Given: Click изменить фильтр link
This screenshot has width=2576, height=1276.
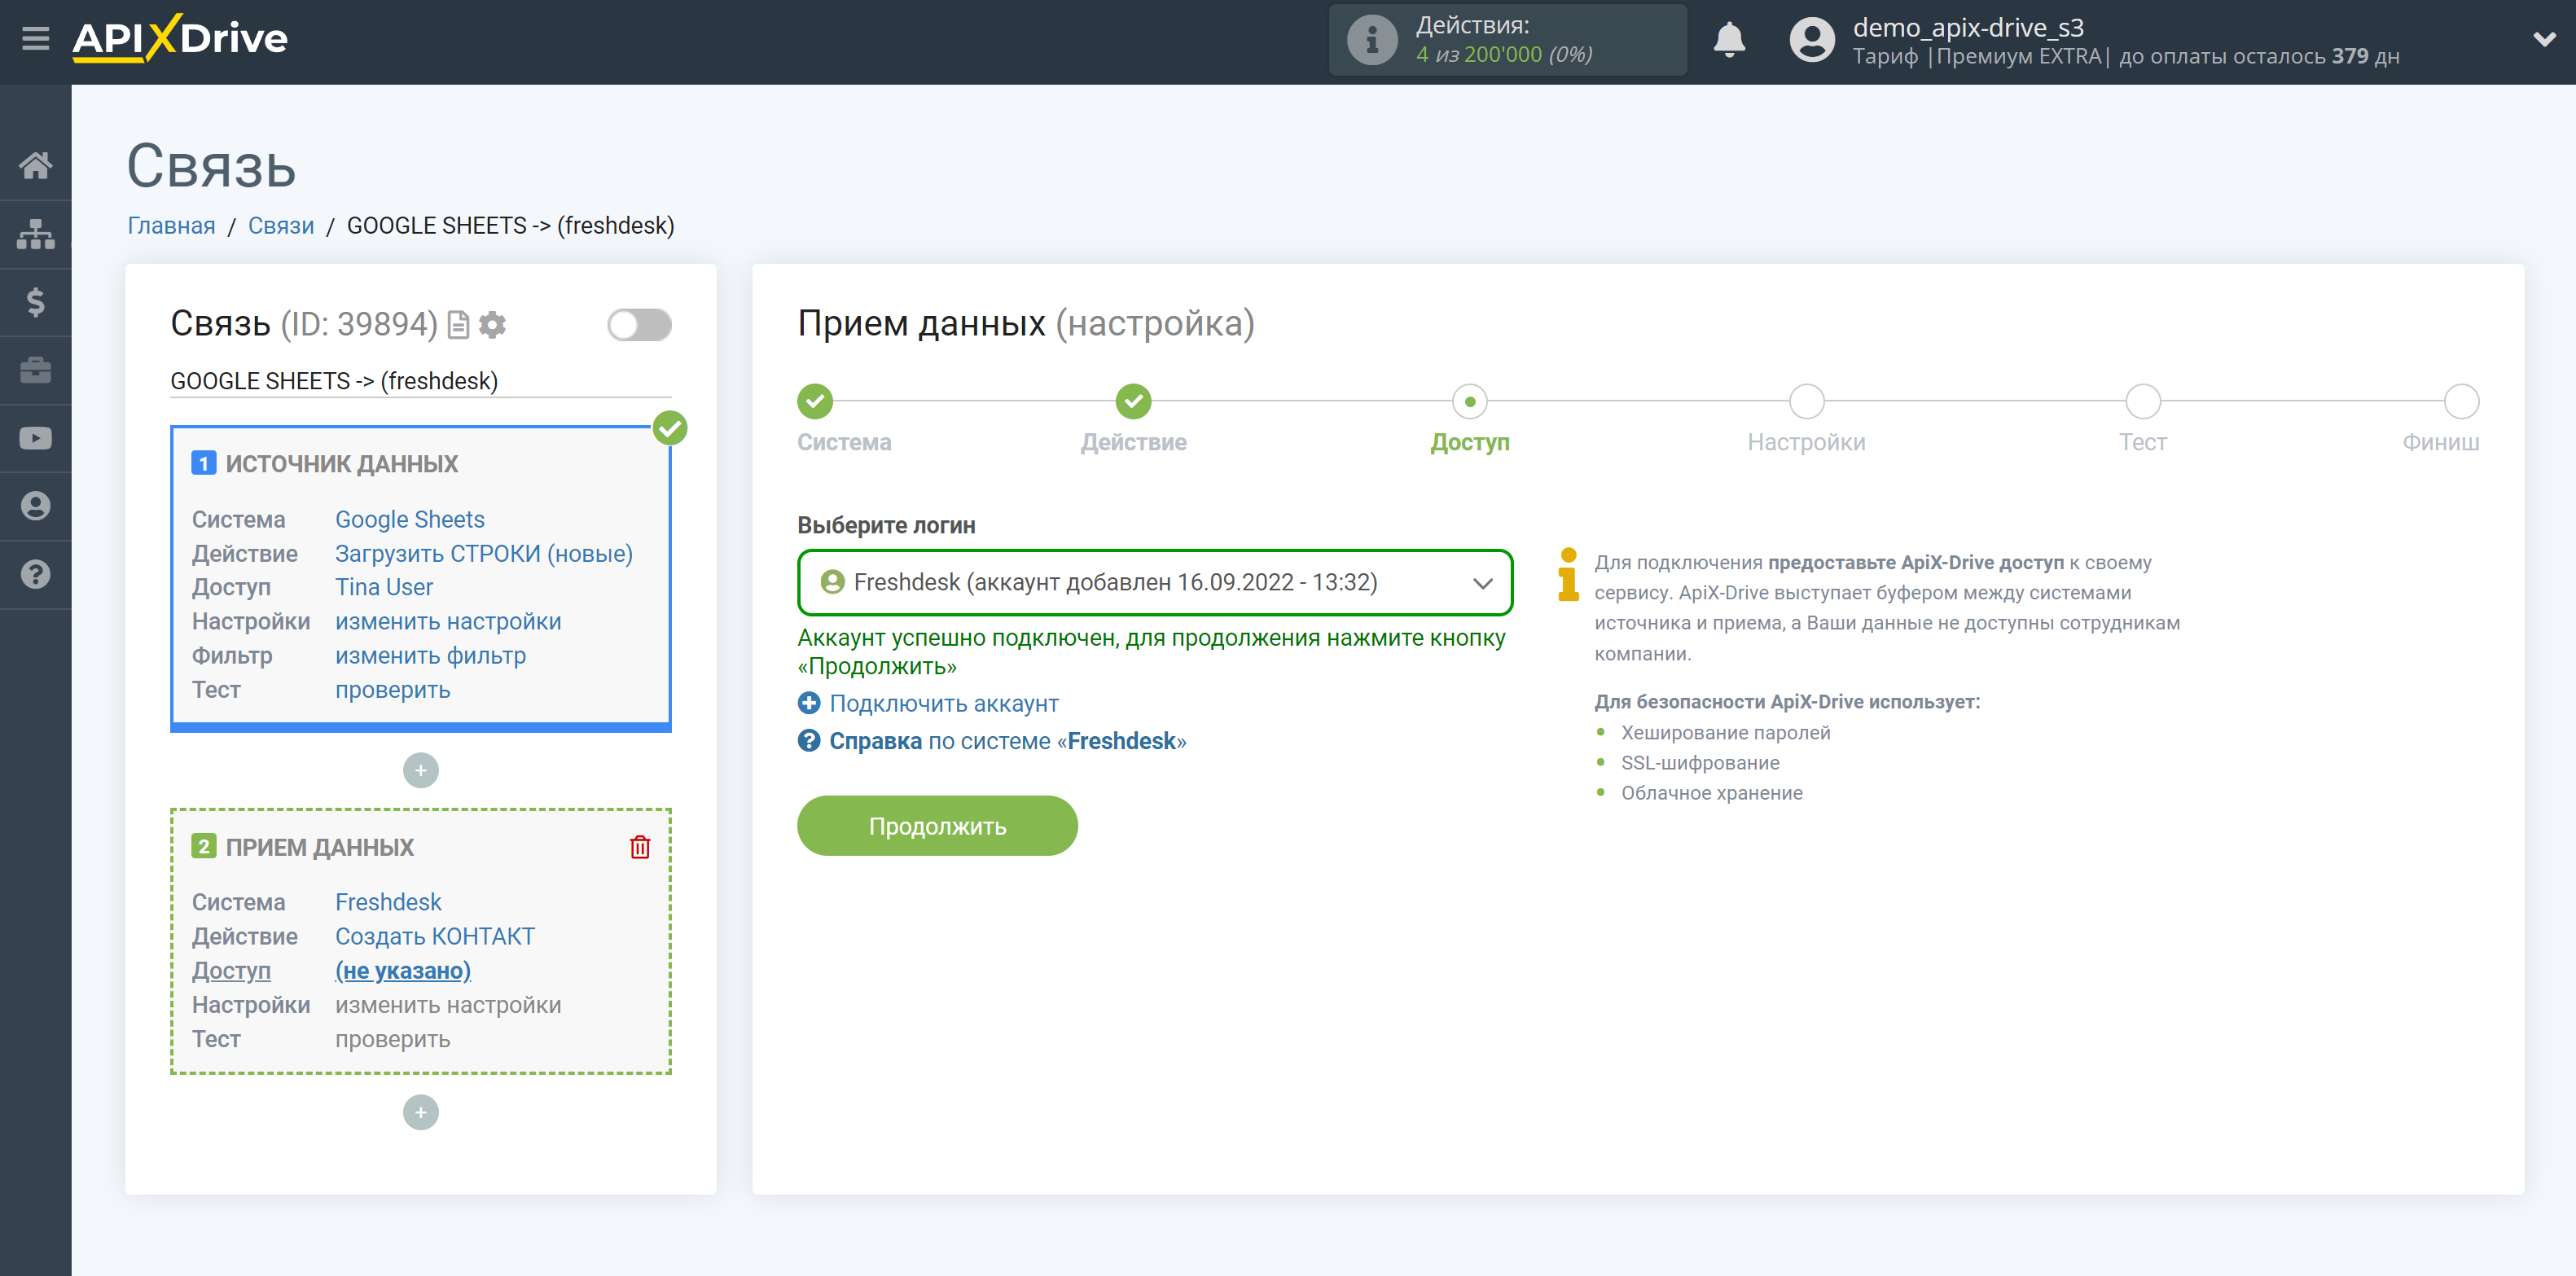Looking at the screenshot, I should point(430,656).
